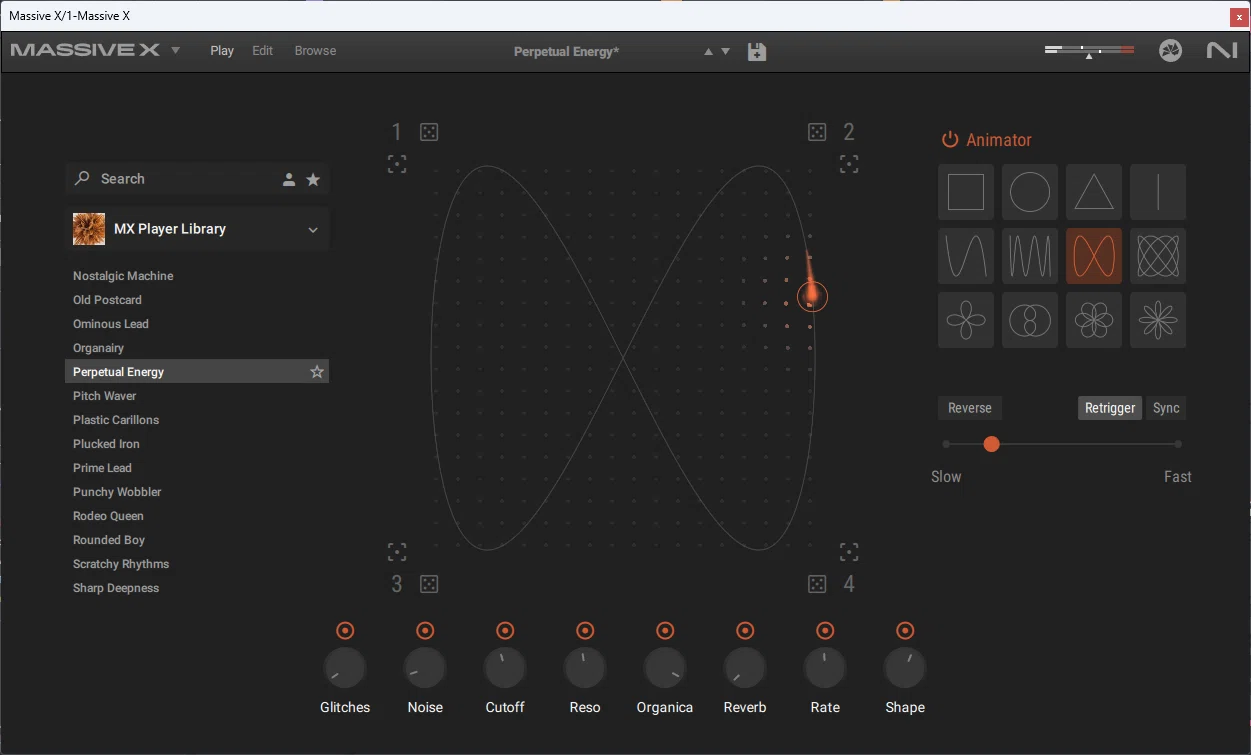Select the eight-petal star animator shape
The image size is (1251, 755).
tap(1158, 320)
